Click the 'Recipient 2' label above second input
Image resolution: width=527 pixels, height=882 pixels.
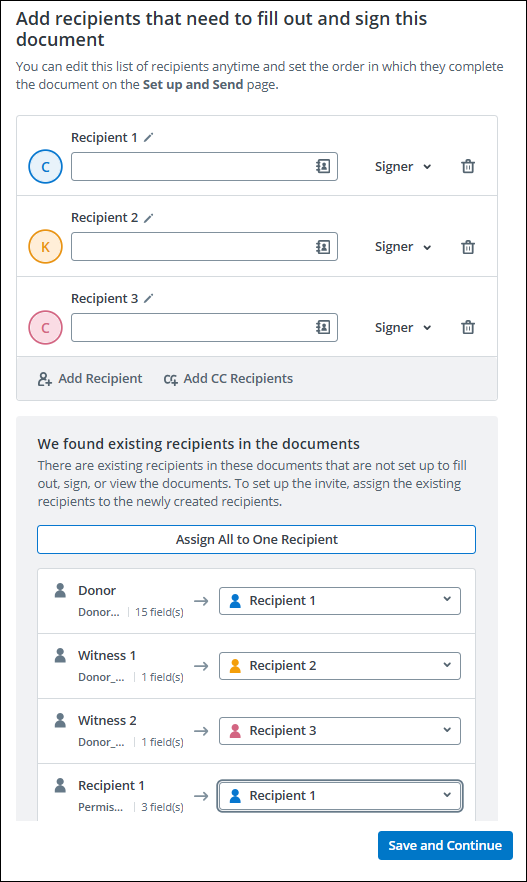click(105, 218)
